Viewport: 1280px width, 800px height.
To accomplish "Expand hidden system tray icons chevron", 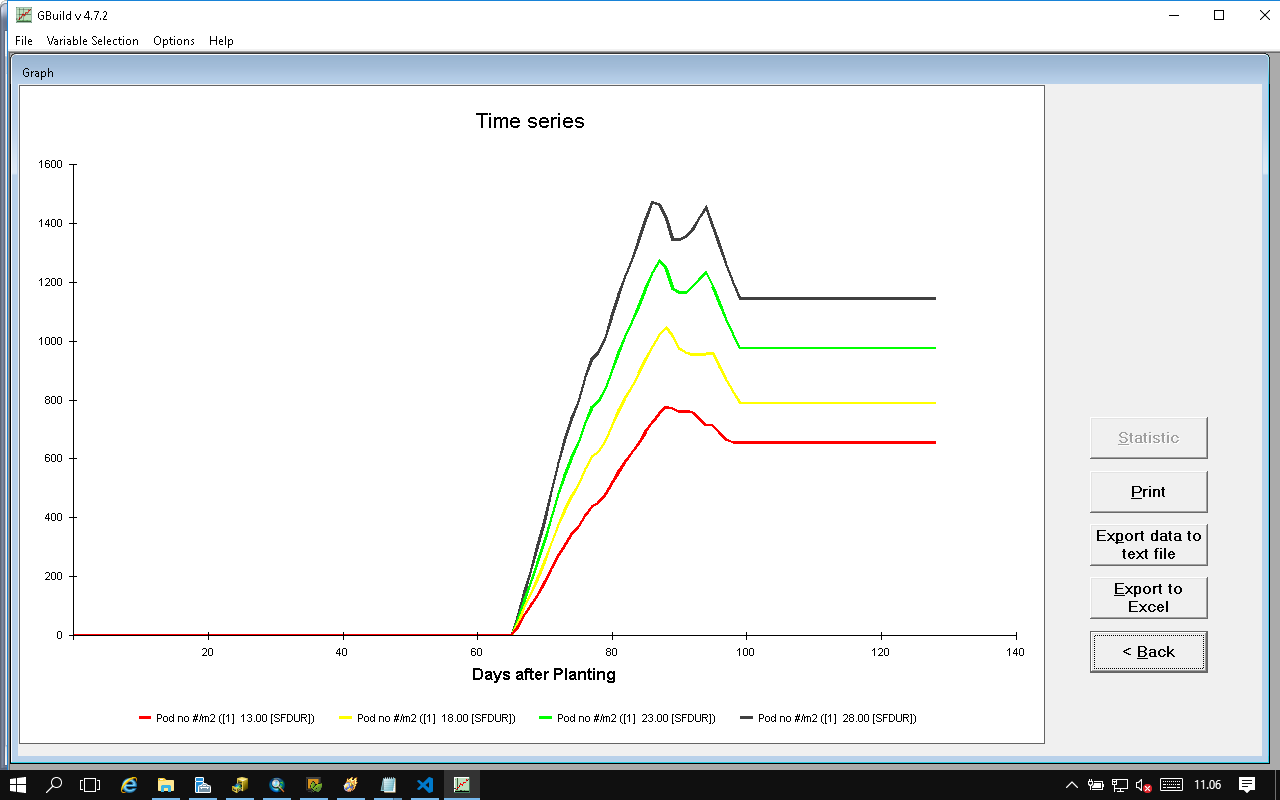I will pos(1072,785).
